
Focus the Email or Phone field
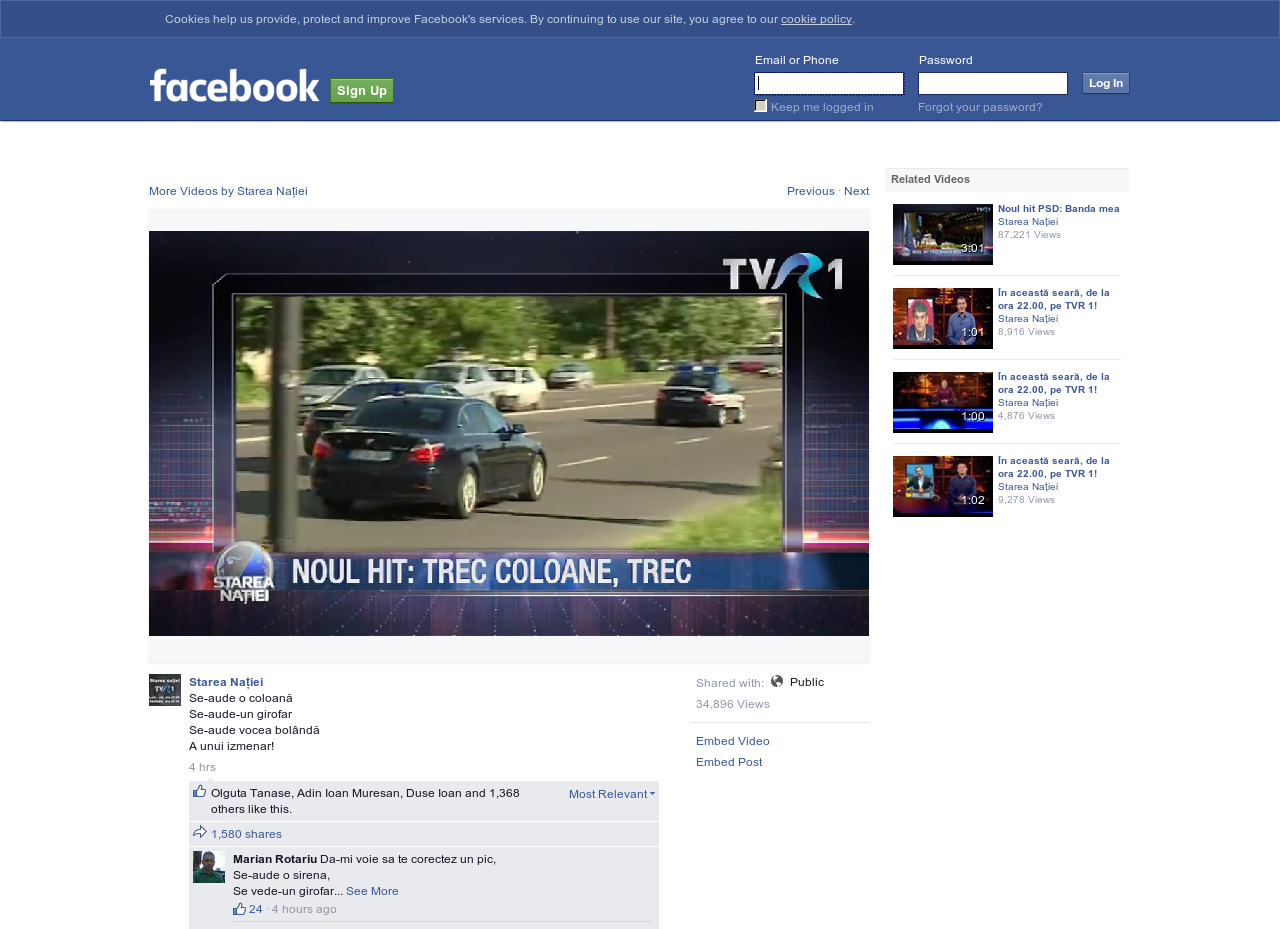(829, 83)
